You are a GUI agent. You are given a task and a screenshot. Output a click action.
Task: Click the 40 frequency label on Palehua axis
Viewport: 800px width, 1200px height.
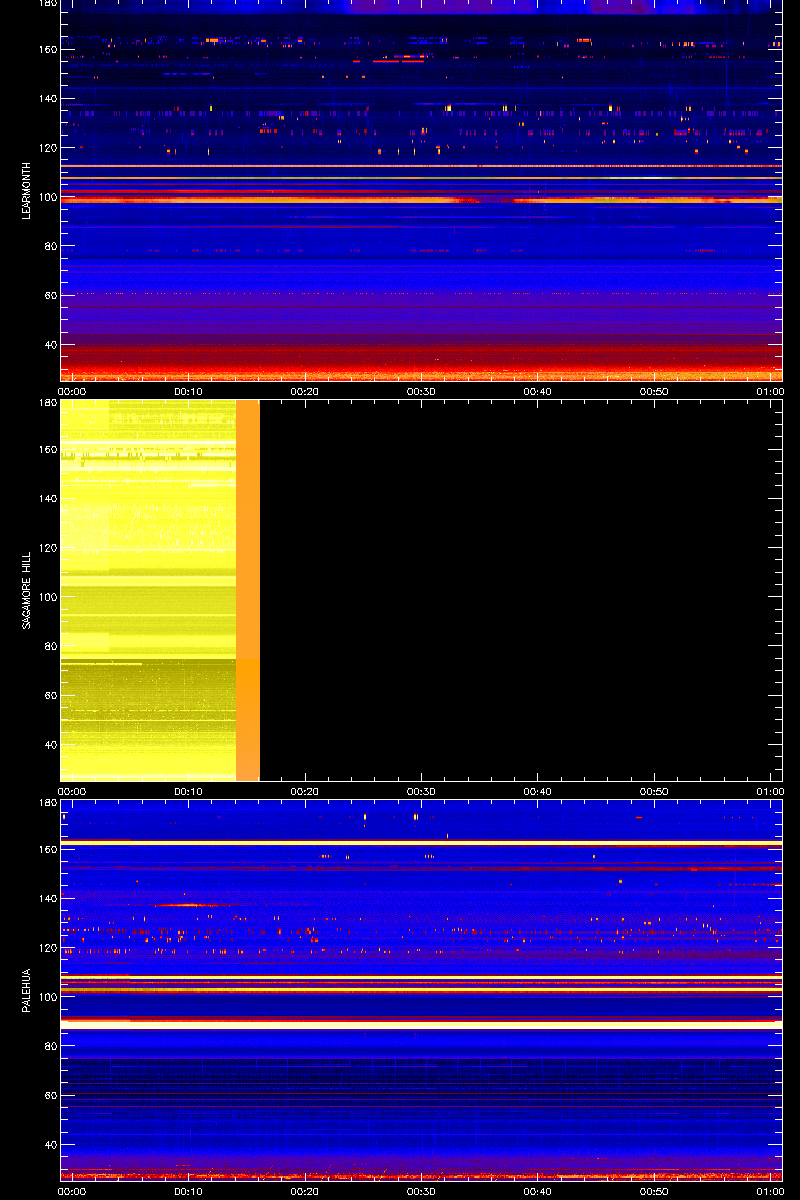[x=49, y=1145]
